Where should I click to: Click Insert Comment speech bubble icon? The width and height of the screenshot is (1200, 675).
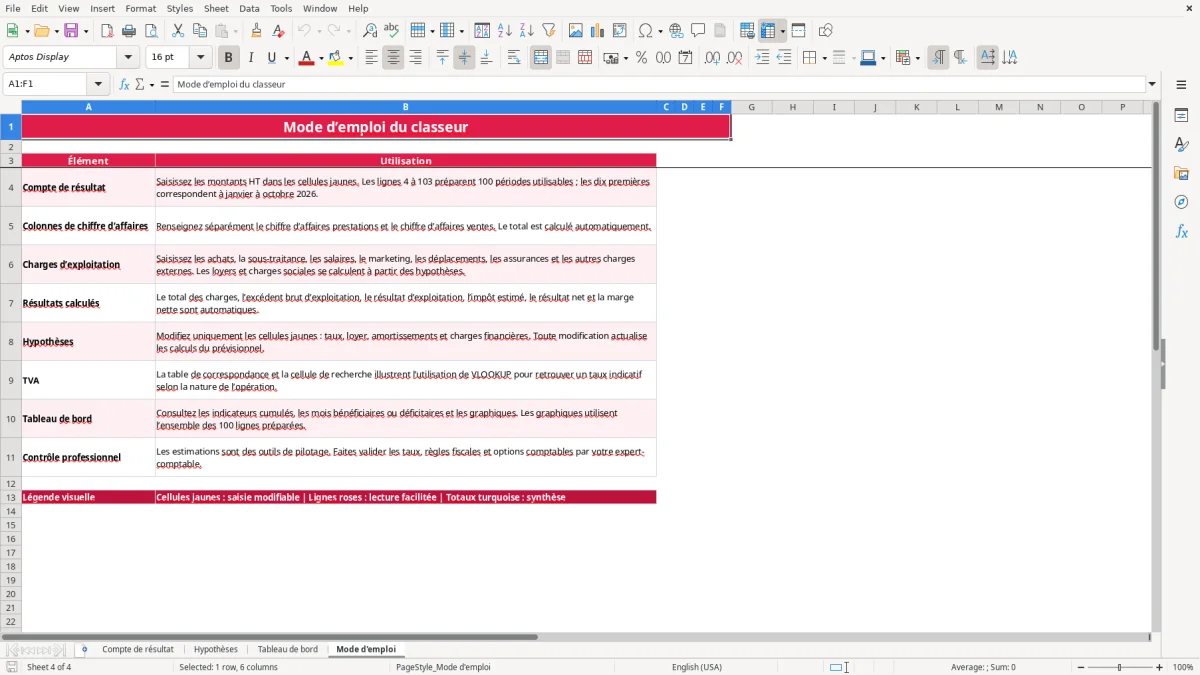(698, 31)
